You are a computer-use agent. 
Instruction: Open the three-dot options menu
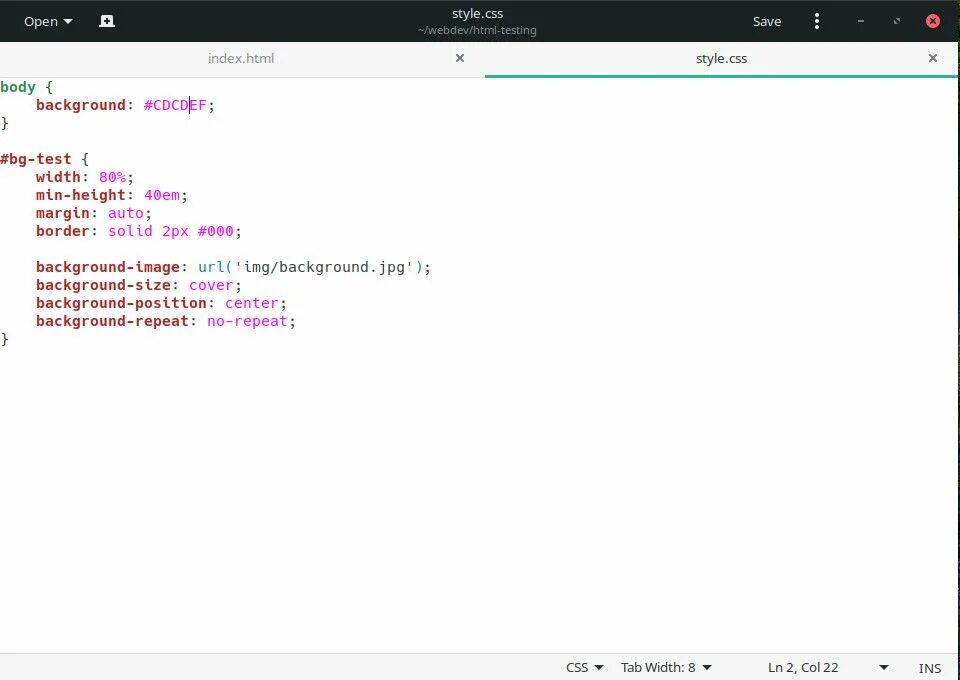coord(817,21)
